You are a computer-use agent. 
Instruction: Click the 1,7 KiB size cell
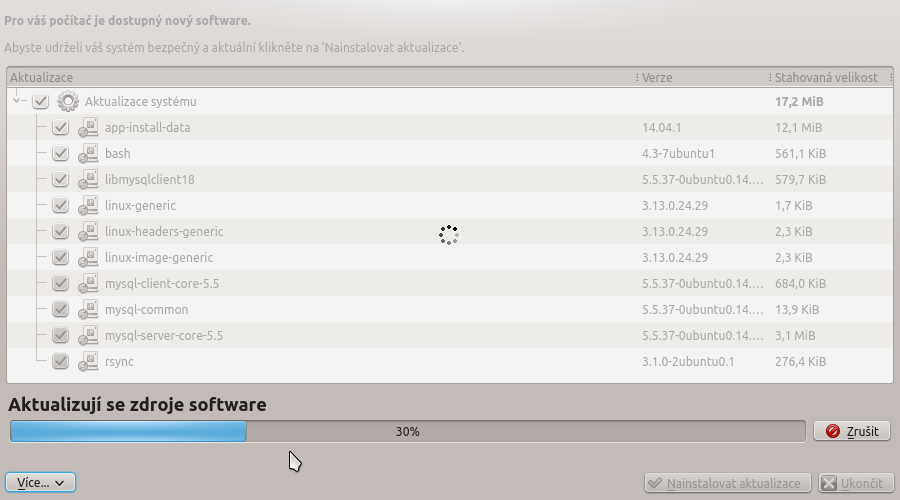click(794, 206)
